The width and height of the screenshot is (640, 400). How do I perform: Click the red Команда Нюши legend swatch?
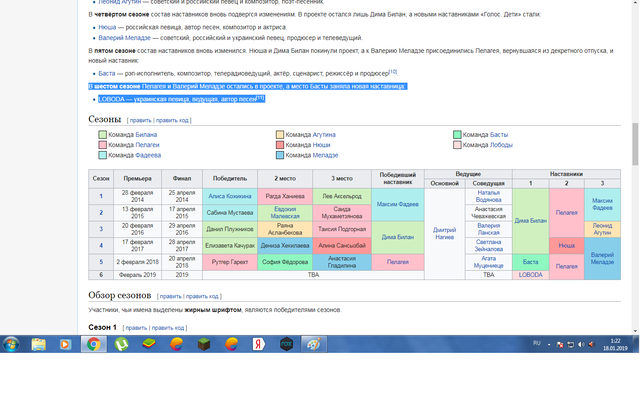pos(280,145)
